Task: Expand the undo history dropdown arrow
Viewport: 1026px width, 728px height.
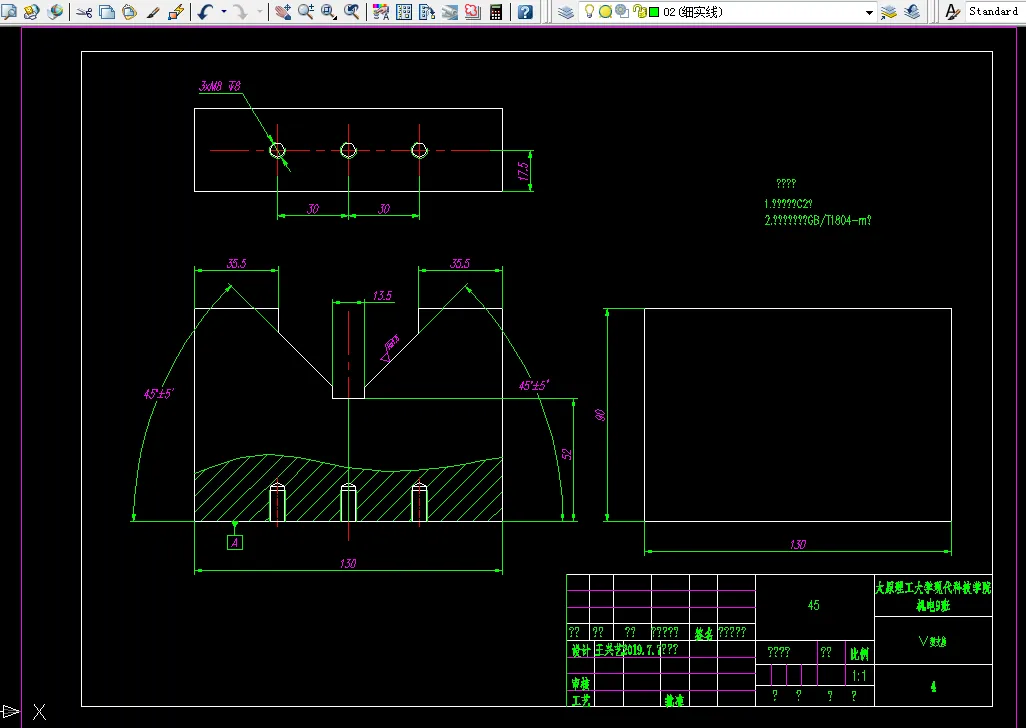Action: pyautogui.click(x=224, y=12)
